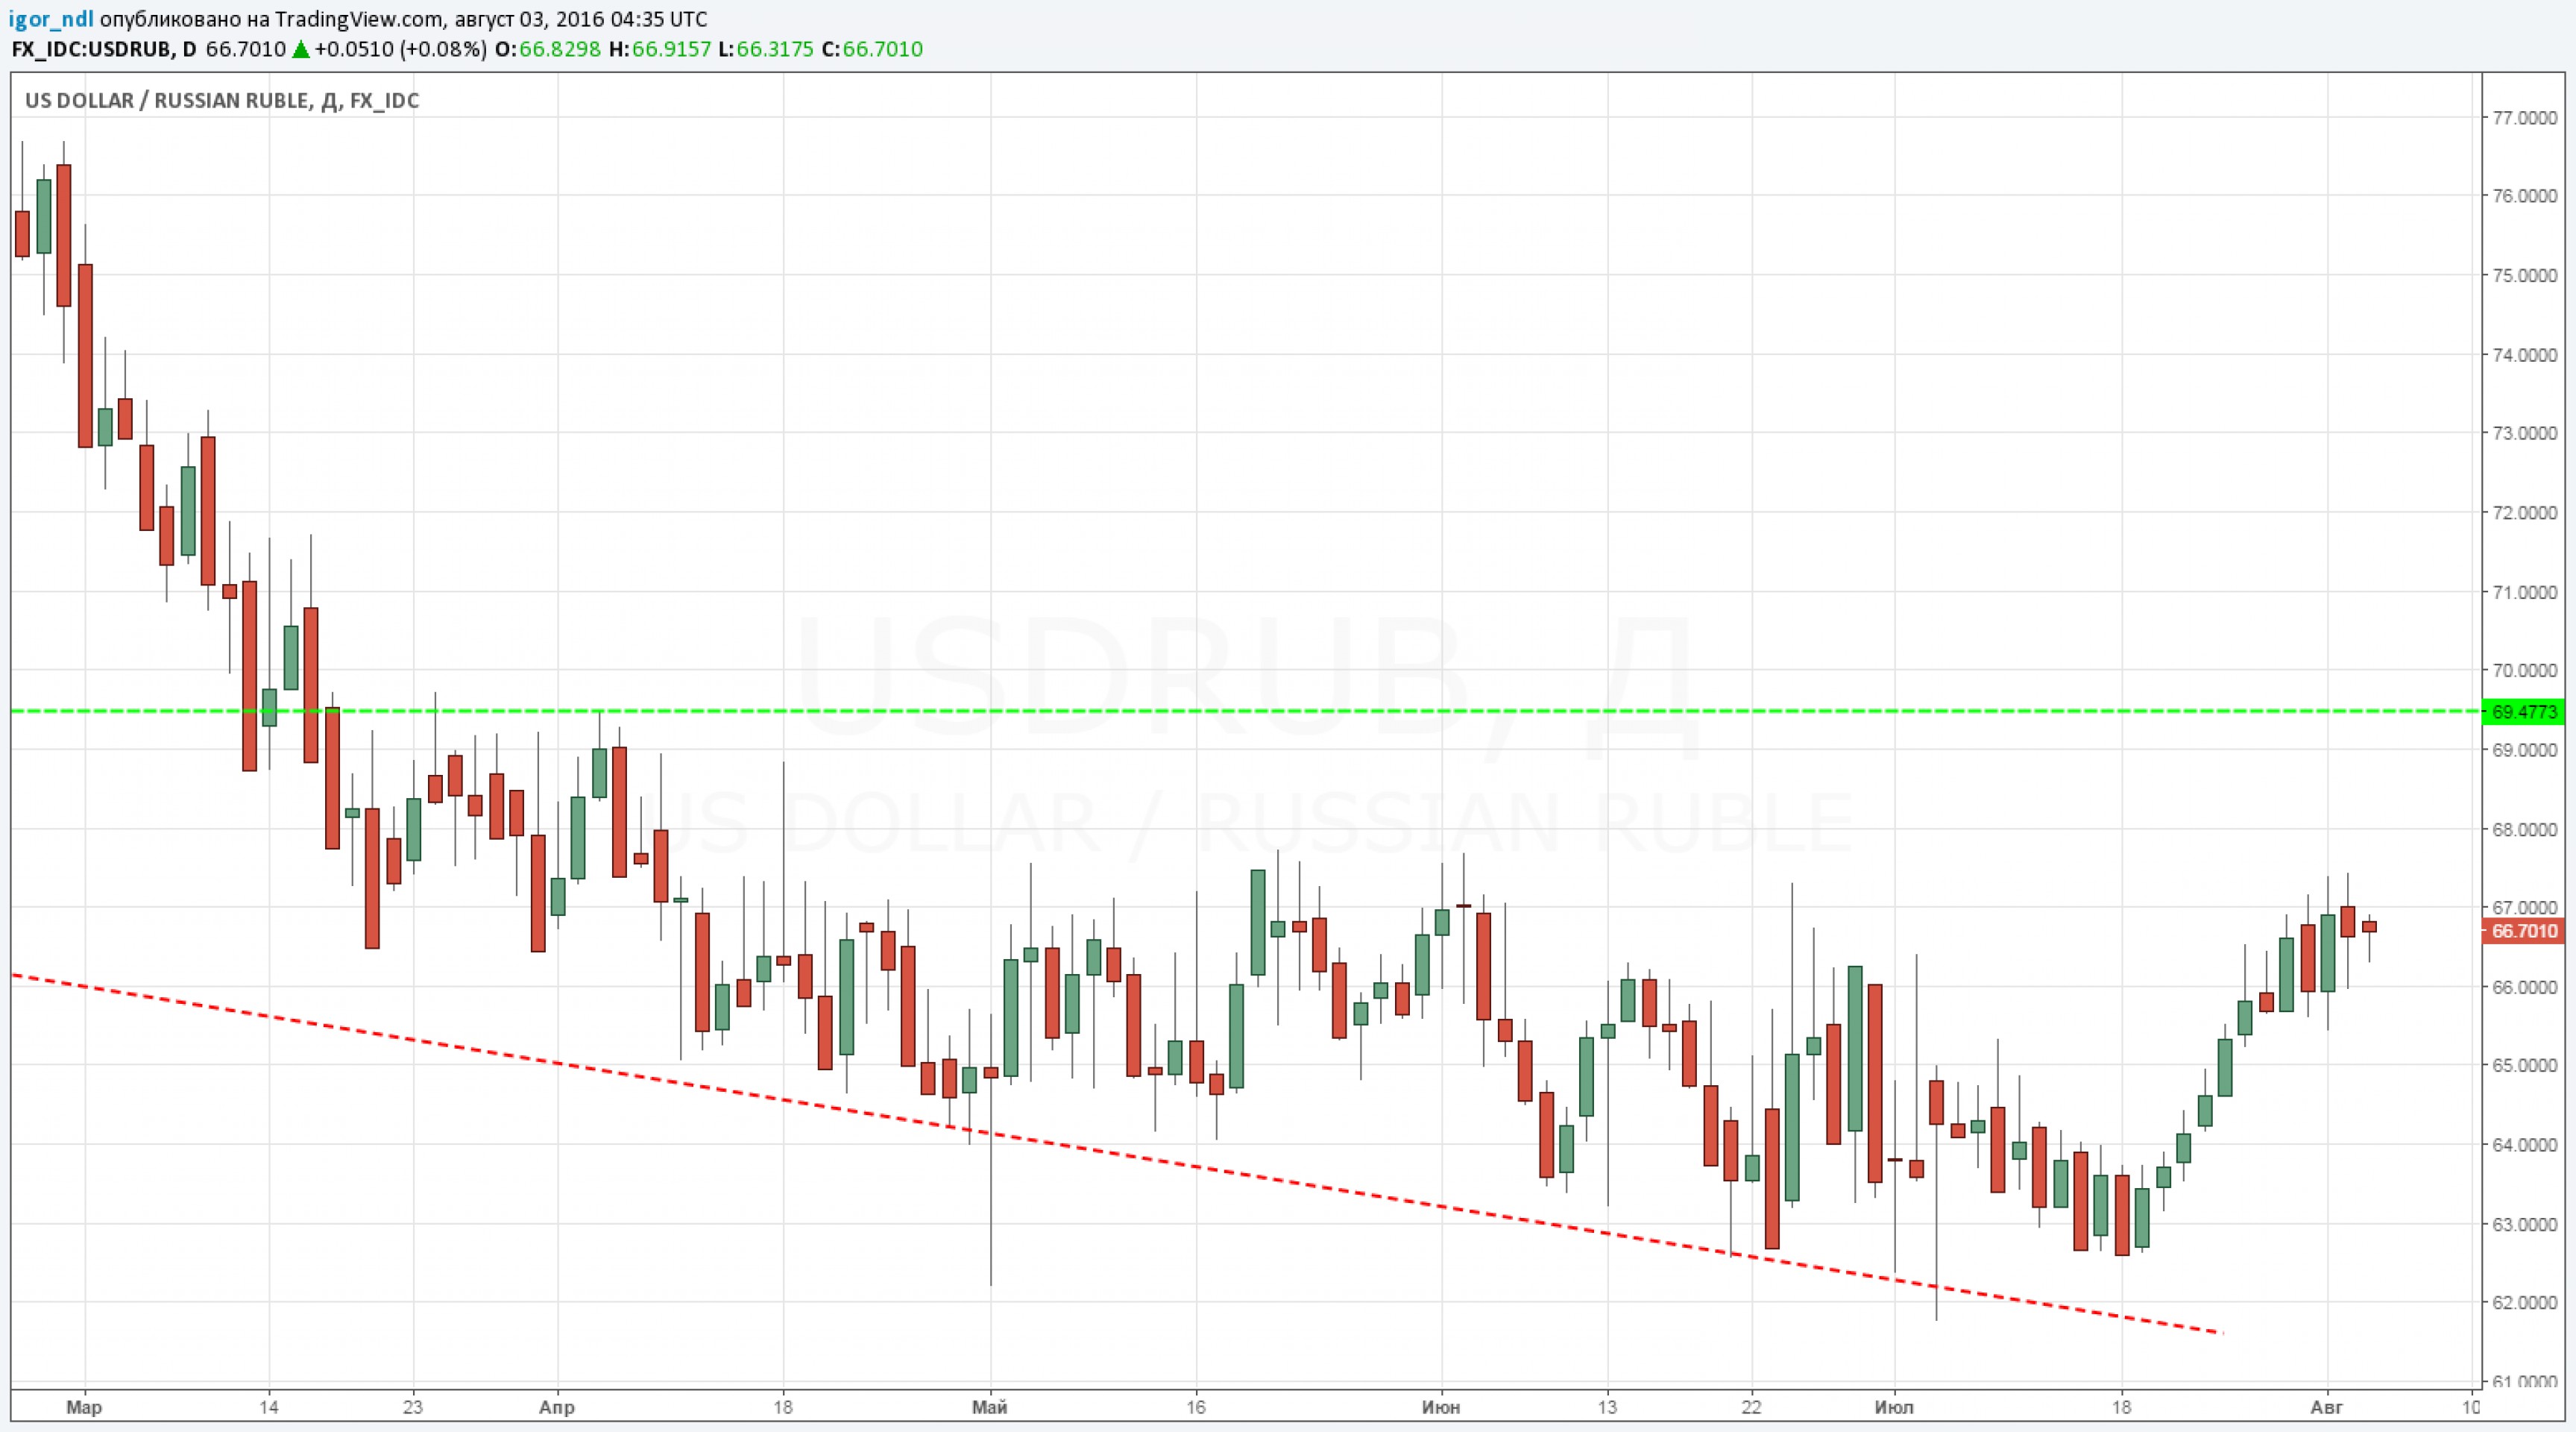Click the Май label on time axis
This screenshot has width=2576, height=1432.
990,1407
